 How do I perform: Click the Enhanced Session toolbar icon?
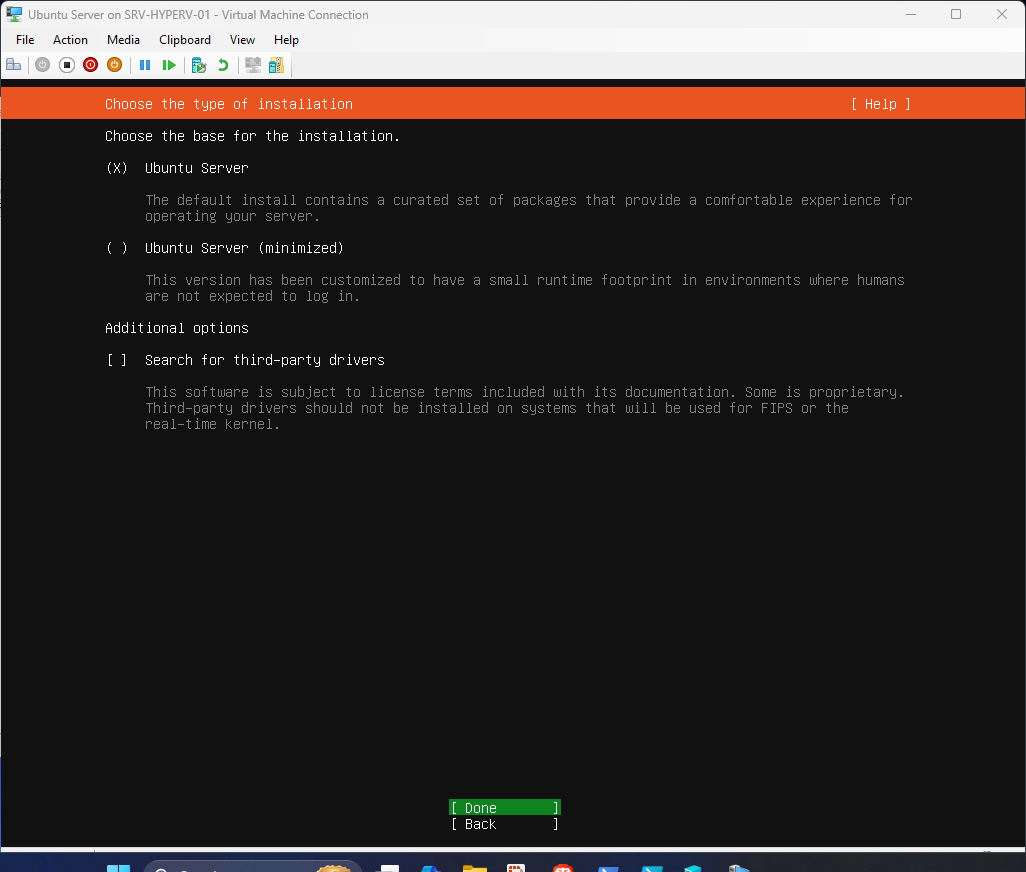coord(252,64)
